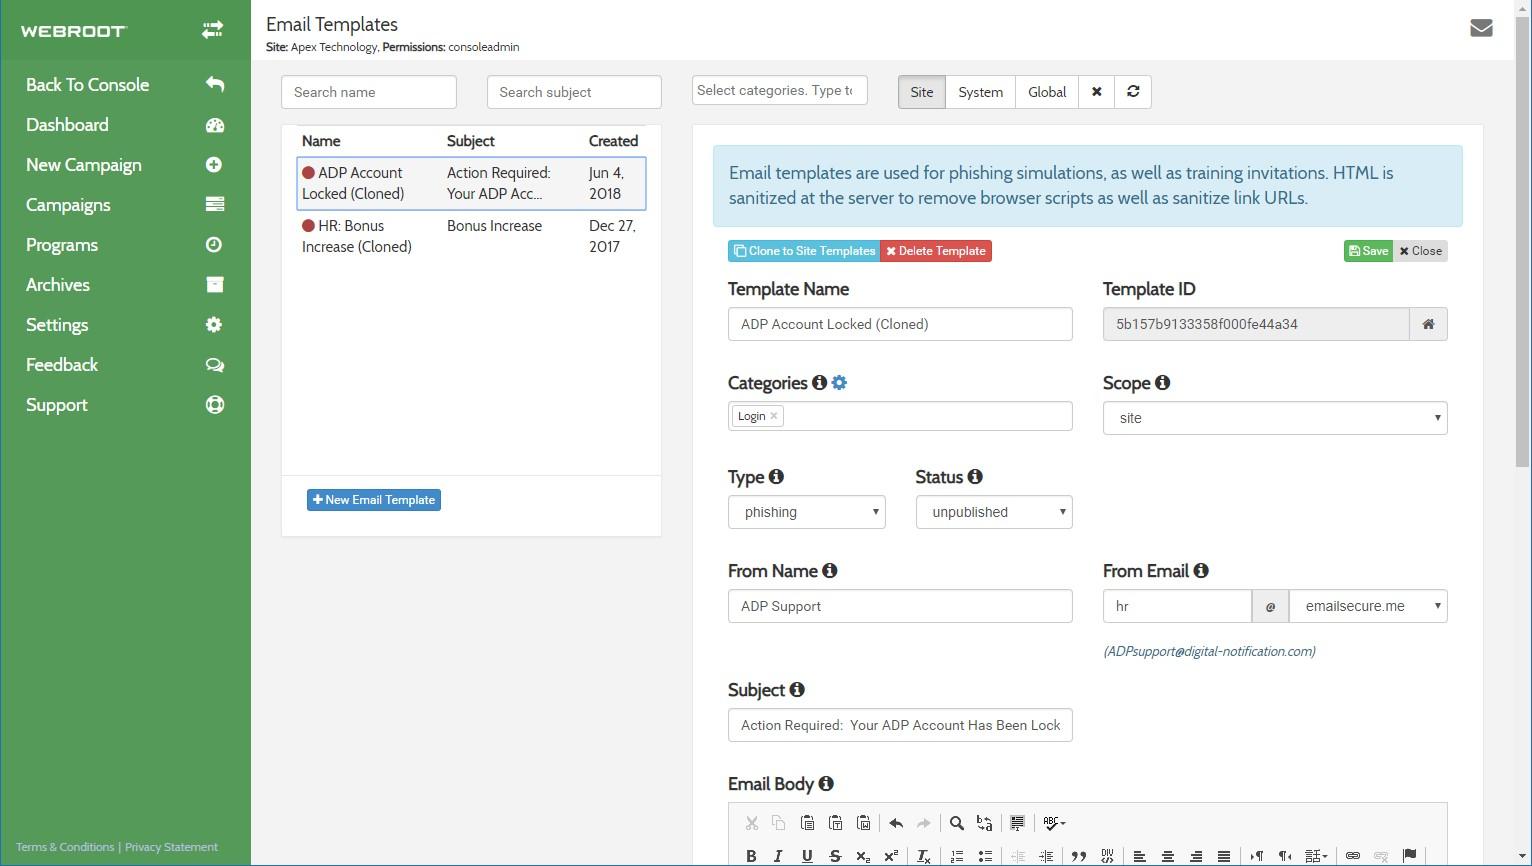Toggle subscript formatting
Viewport: 1532px width, 866px height.
tap(863, 856)
